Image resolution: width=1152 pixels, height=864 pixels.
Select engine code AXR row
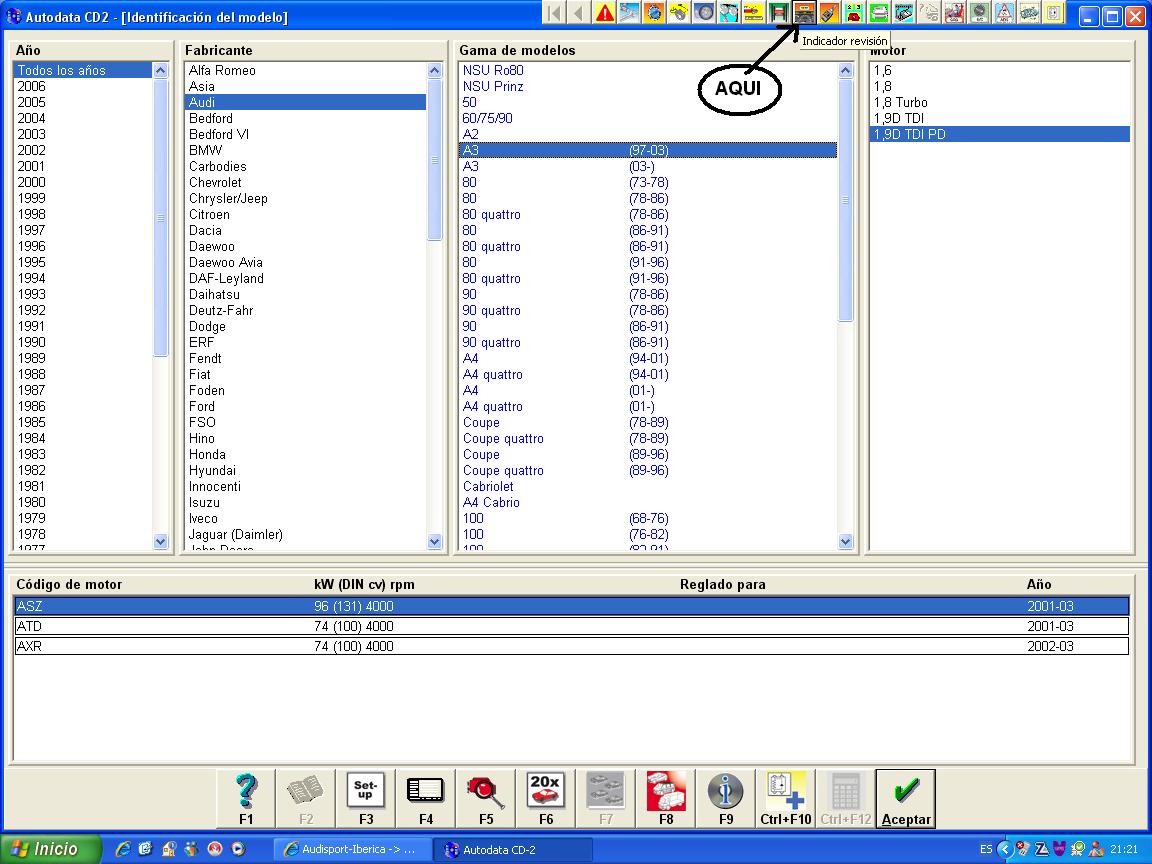click(x=571, y=647)
